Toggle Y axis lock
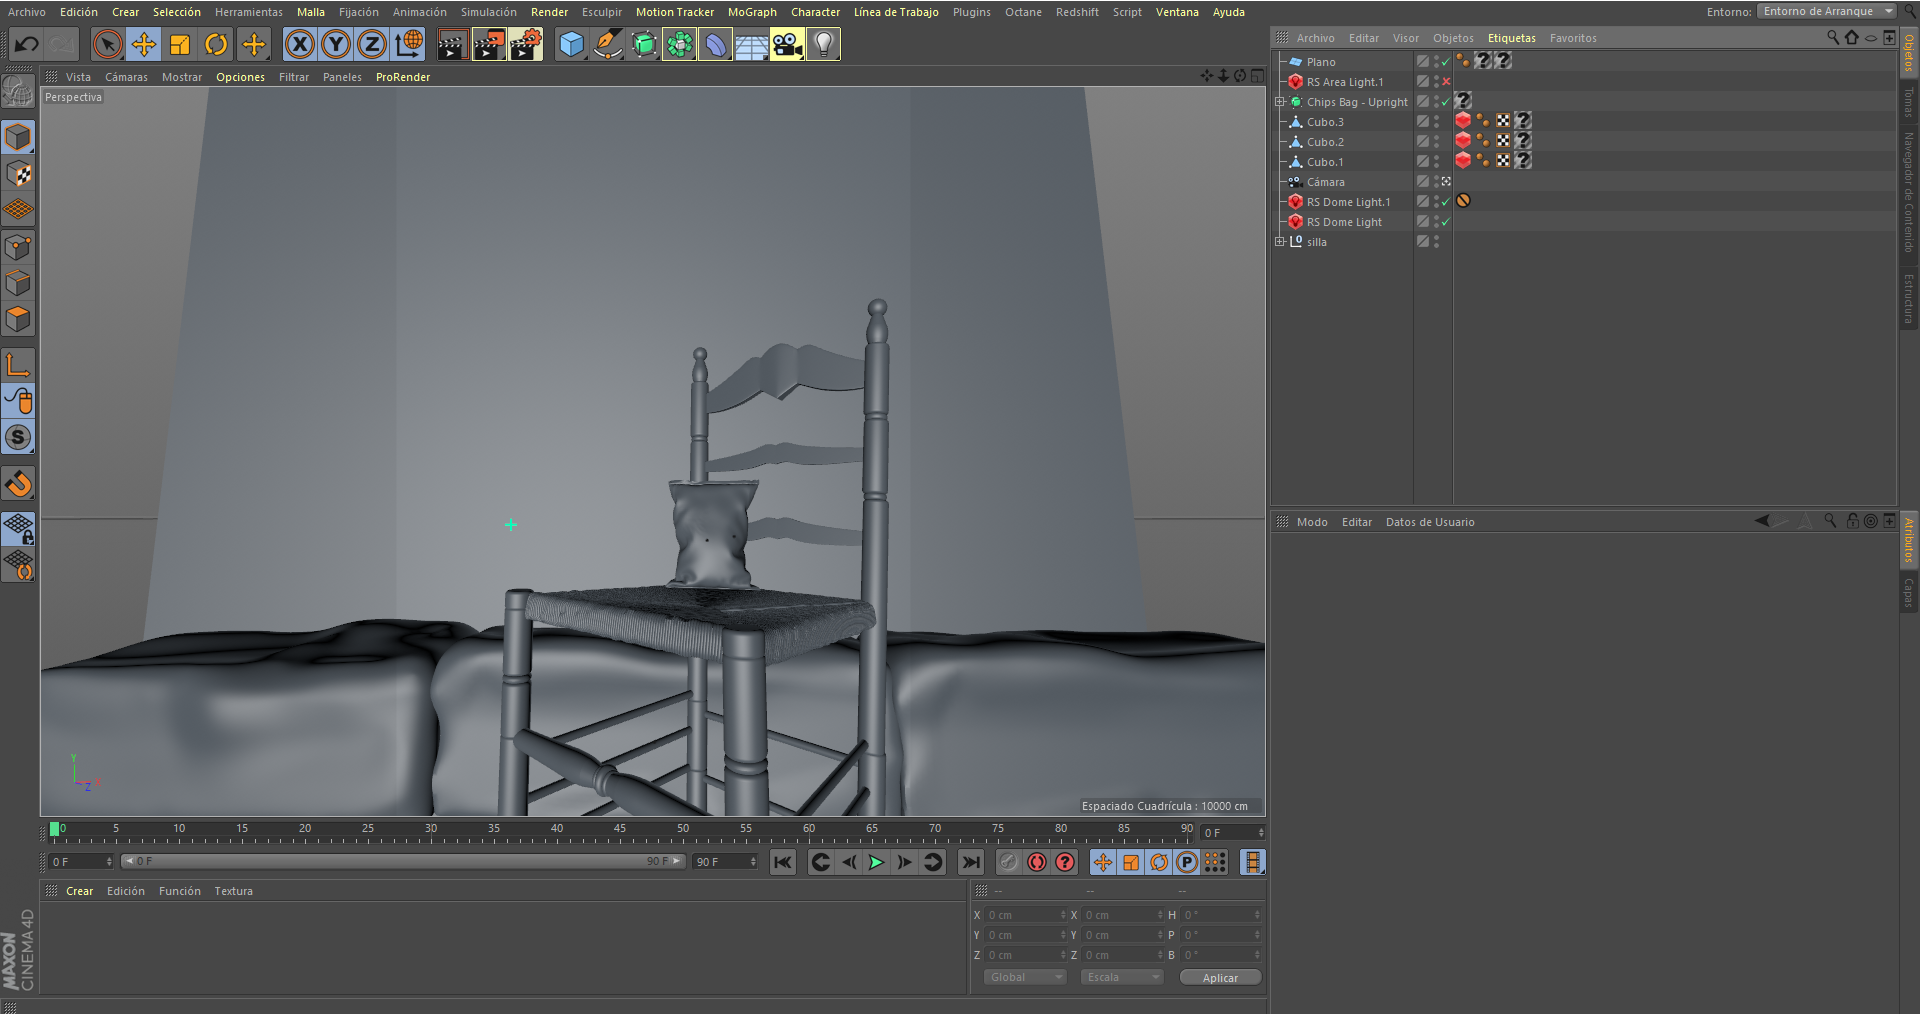 (336, 44)
